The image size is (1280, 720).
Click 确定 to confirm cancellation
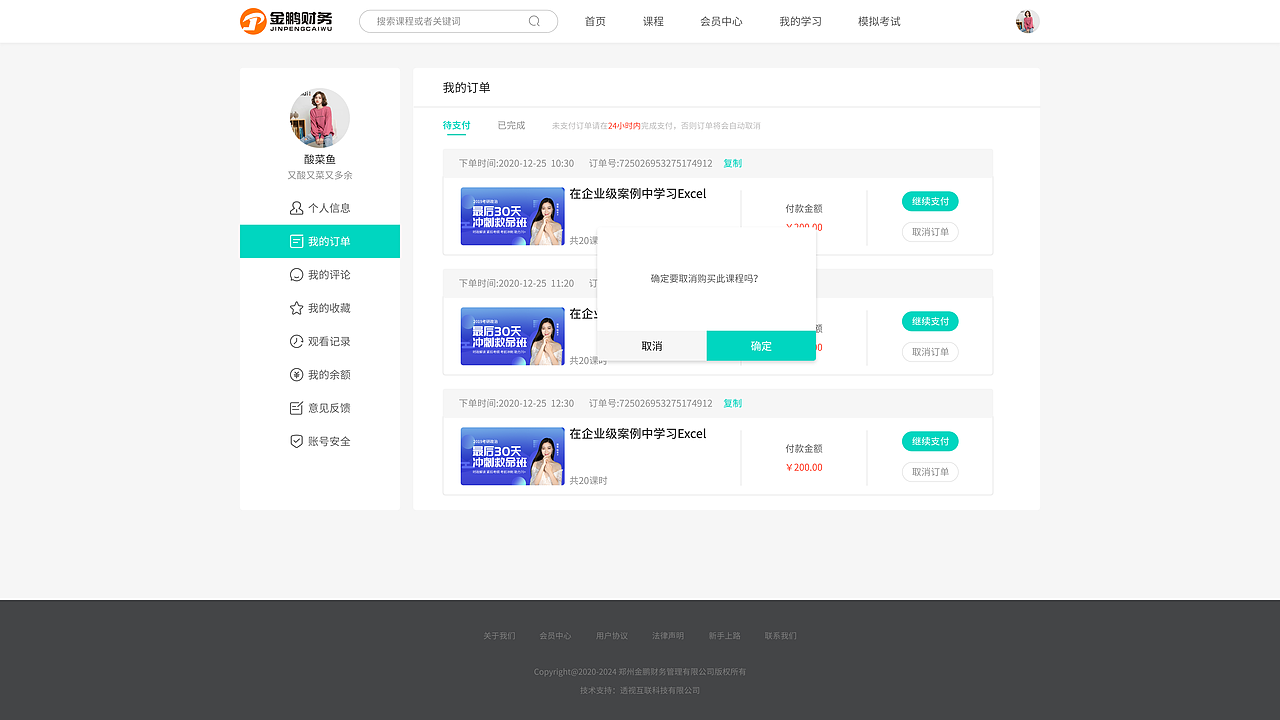point(761,345)
